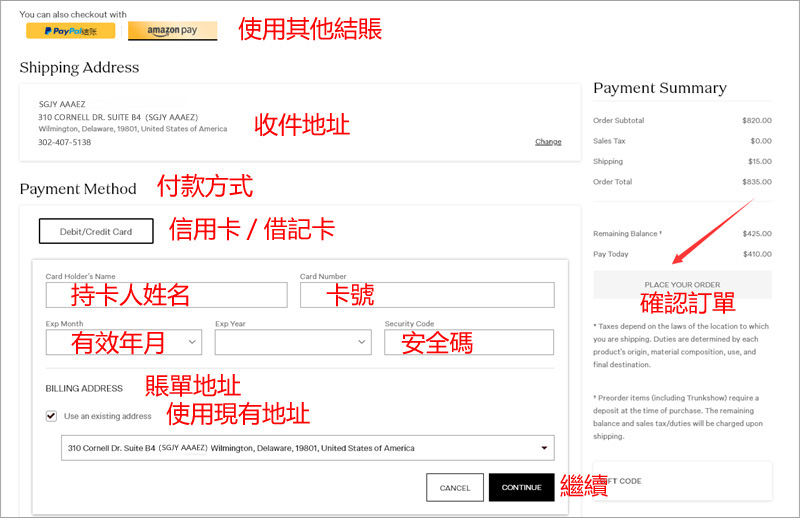Select the Debit/Credit Card payment tab

pos(96,231)
